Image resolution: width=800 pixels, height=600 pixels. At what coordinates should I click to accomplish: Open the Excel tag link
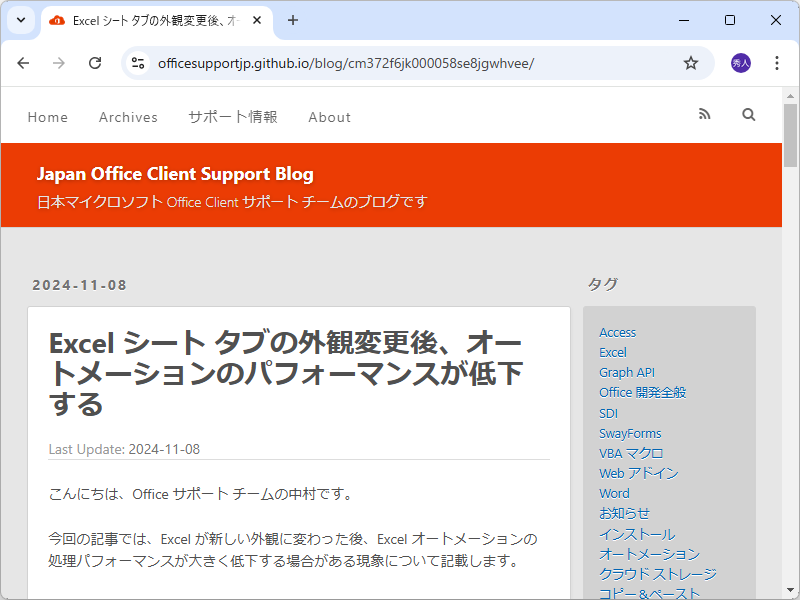[x=613, y=352]
